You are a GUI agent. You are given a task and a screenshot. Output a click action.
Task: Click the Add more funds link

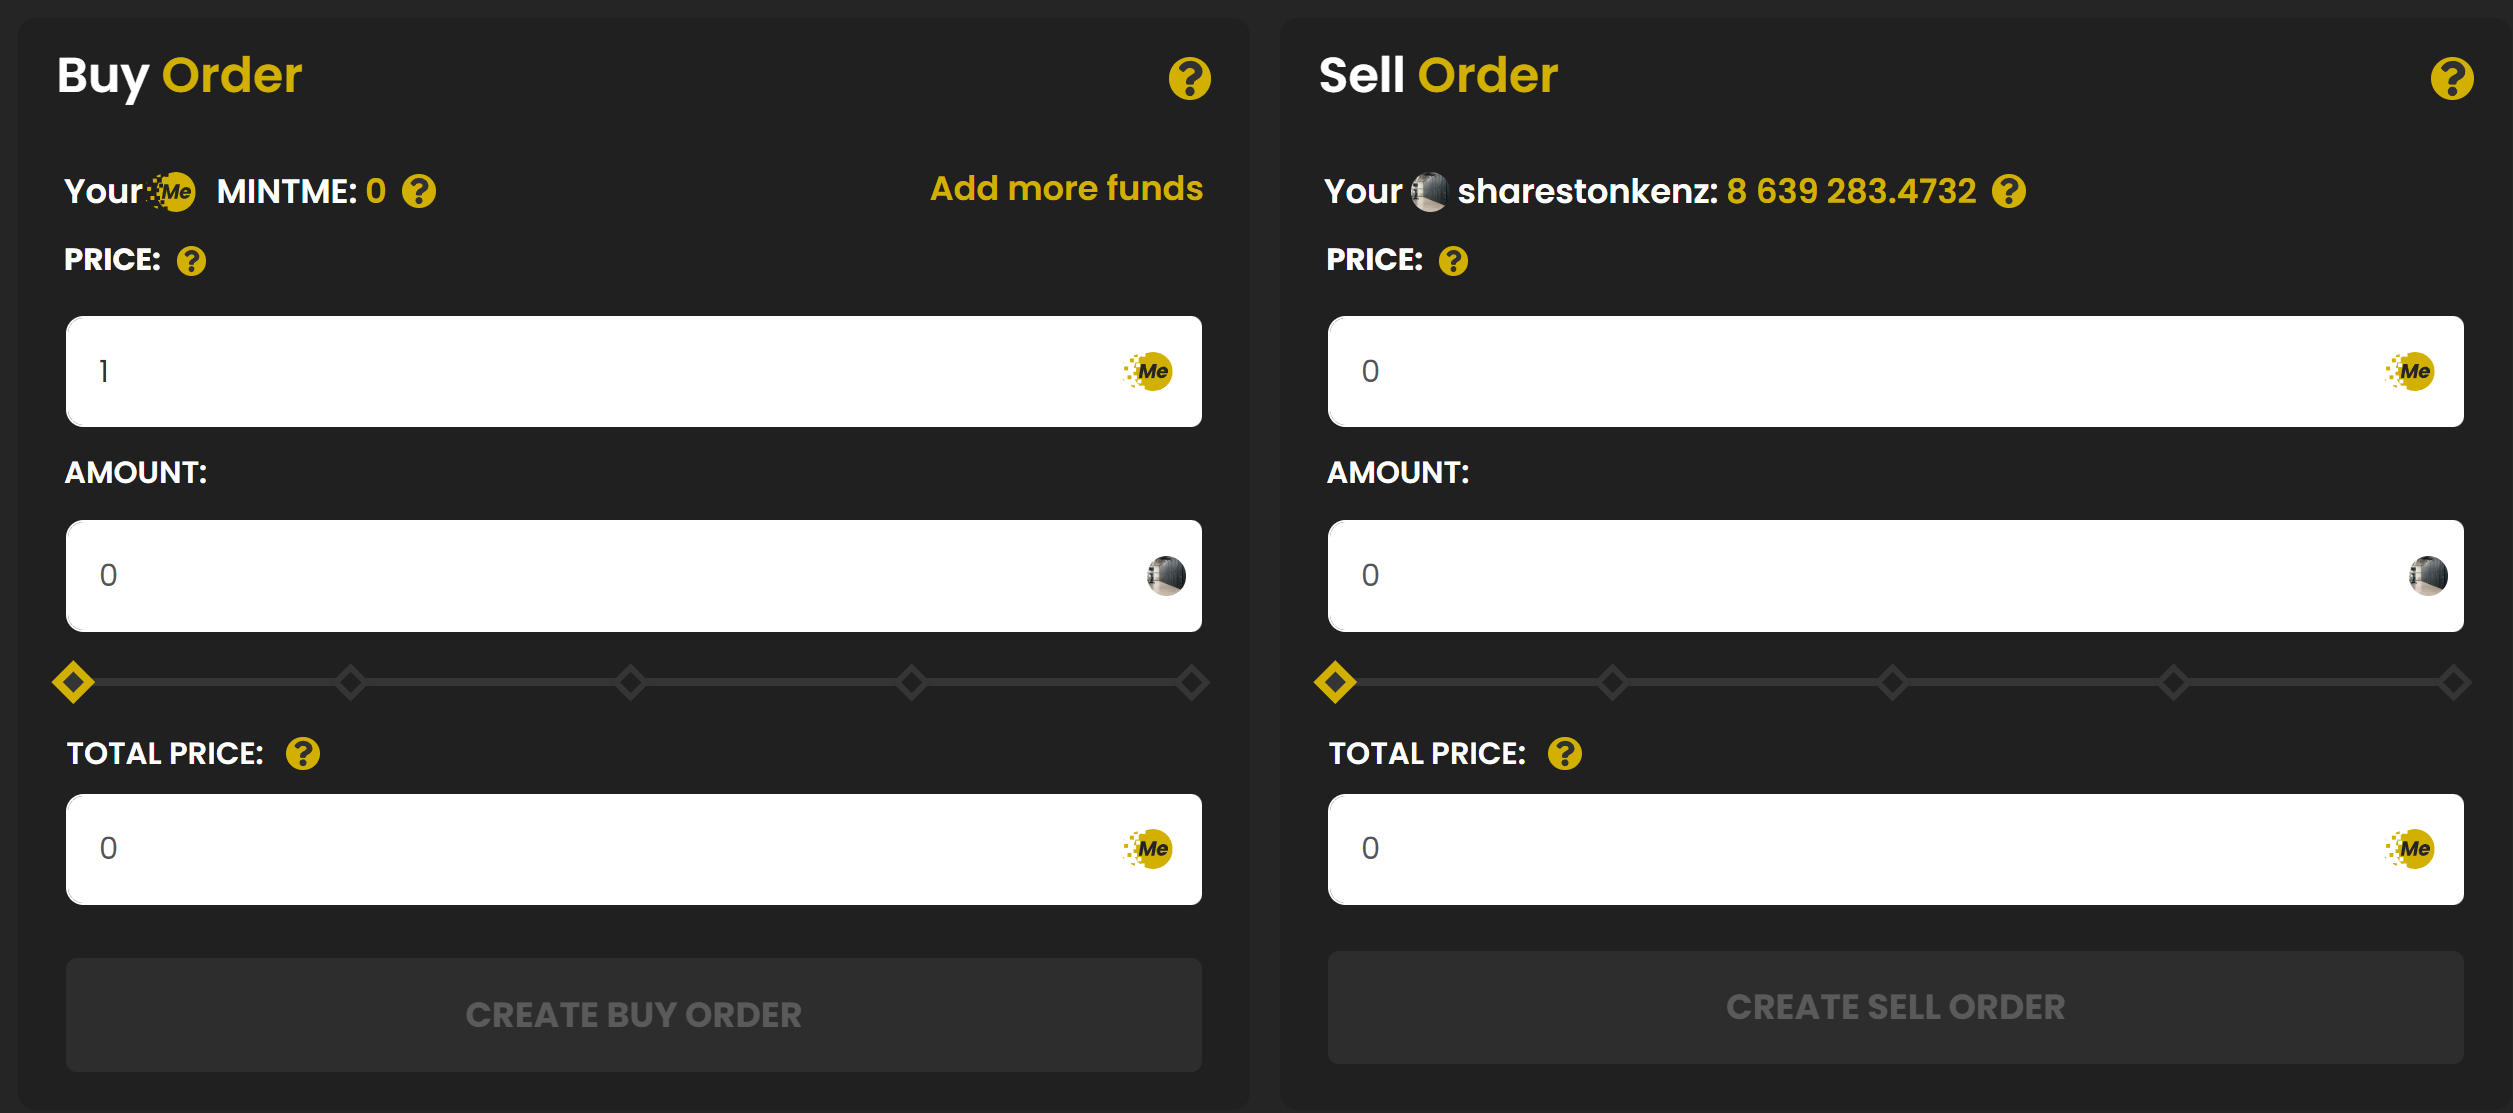coord(1066,189)
